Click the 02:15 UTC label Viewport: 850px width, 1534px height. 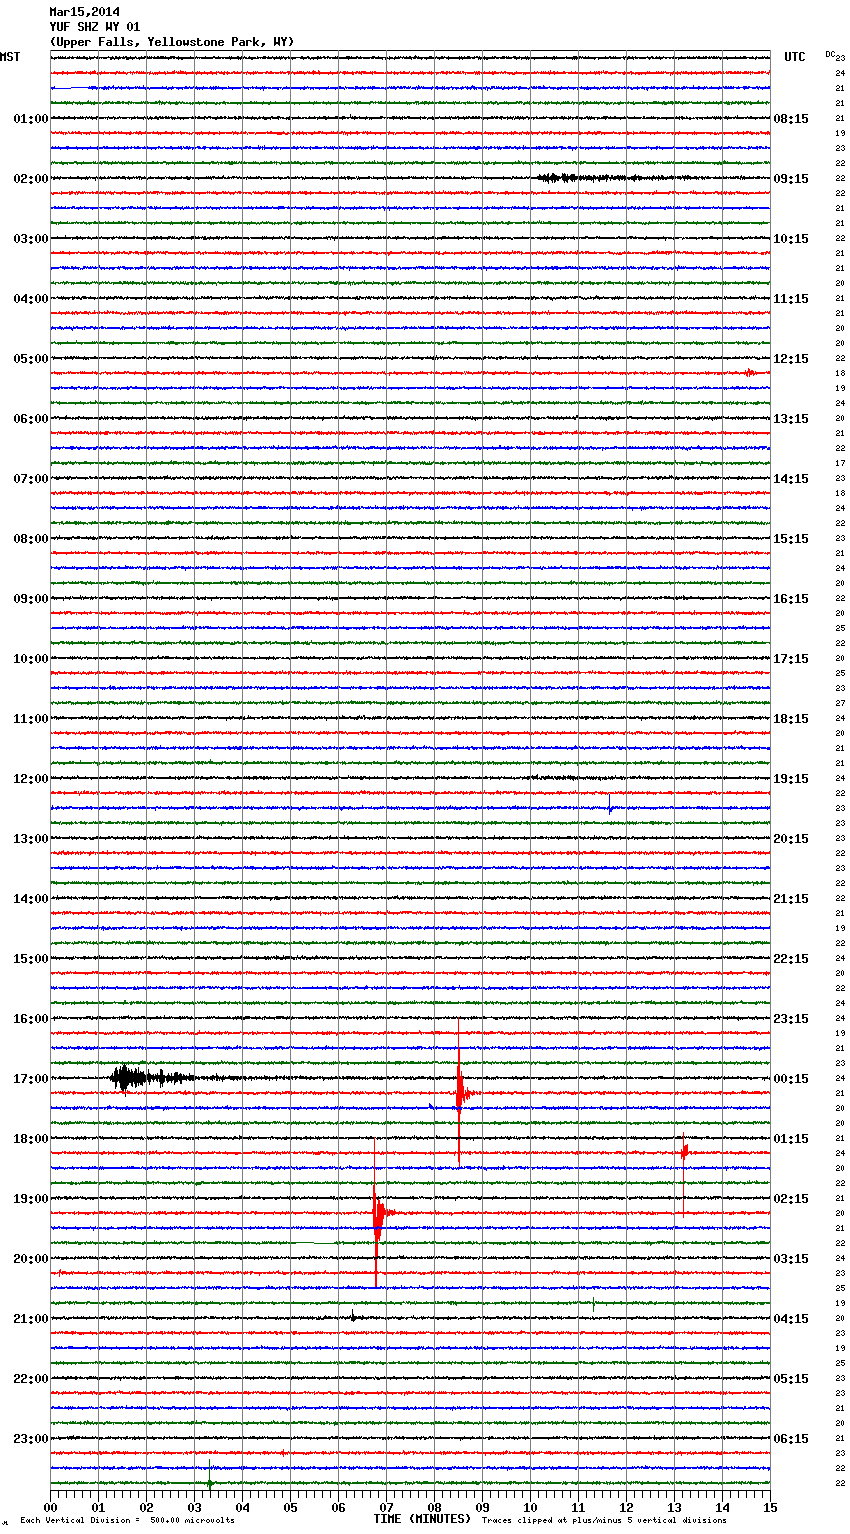pyautogui.click(x=791, y=1199)
